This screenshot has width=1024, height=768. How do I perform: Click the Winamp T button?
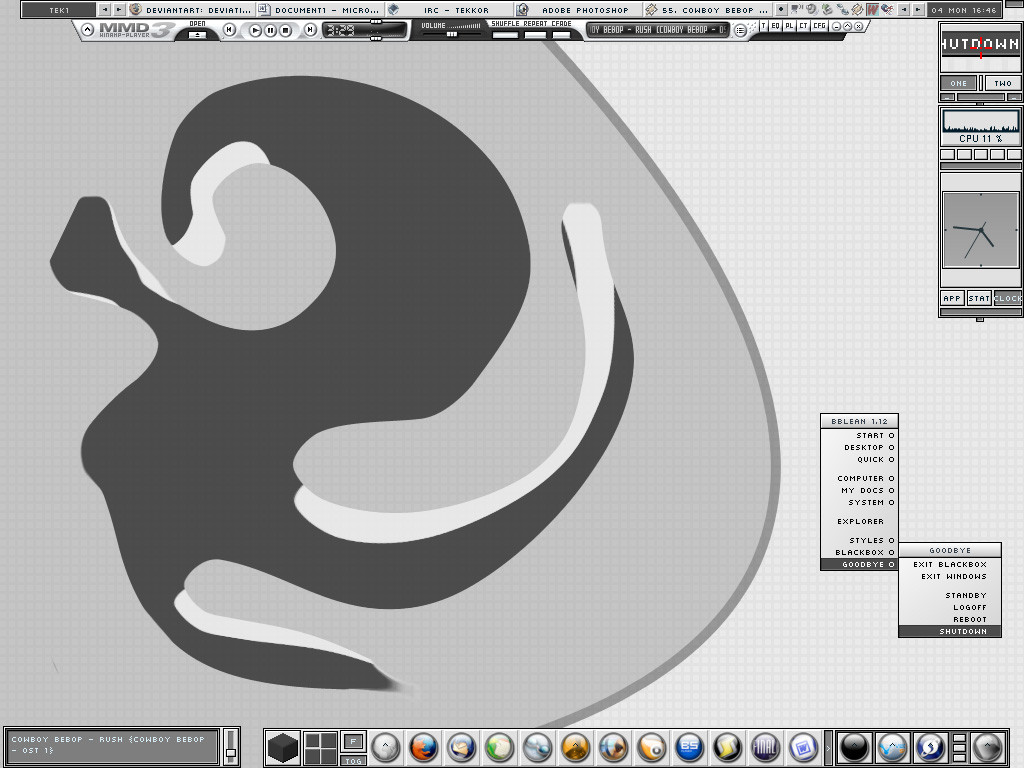tap(763, 26)
